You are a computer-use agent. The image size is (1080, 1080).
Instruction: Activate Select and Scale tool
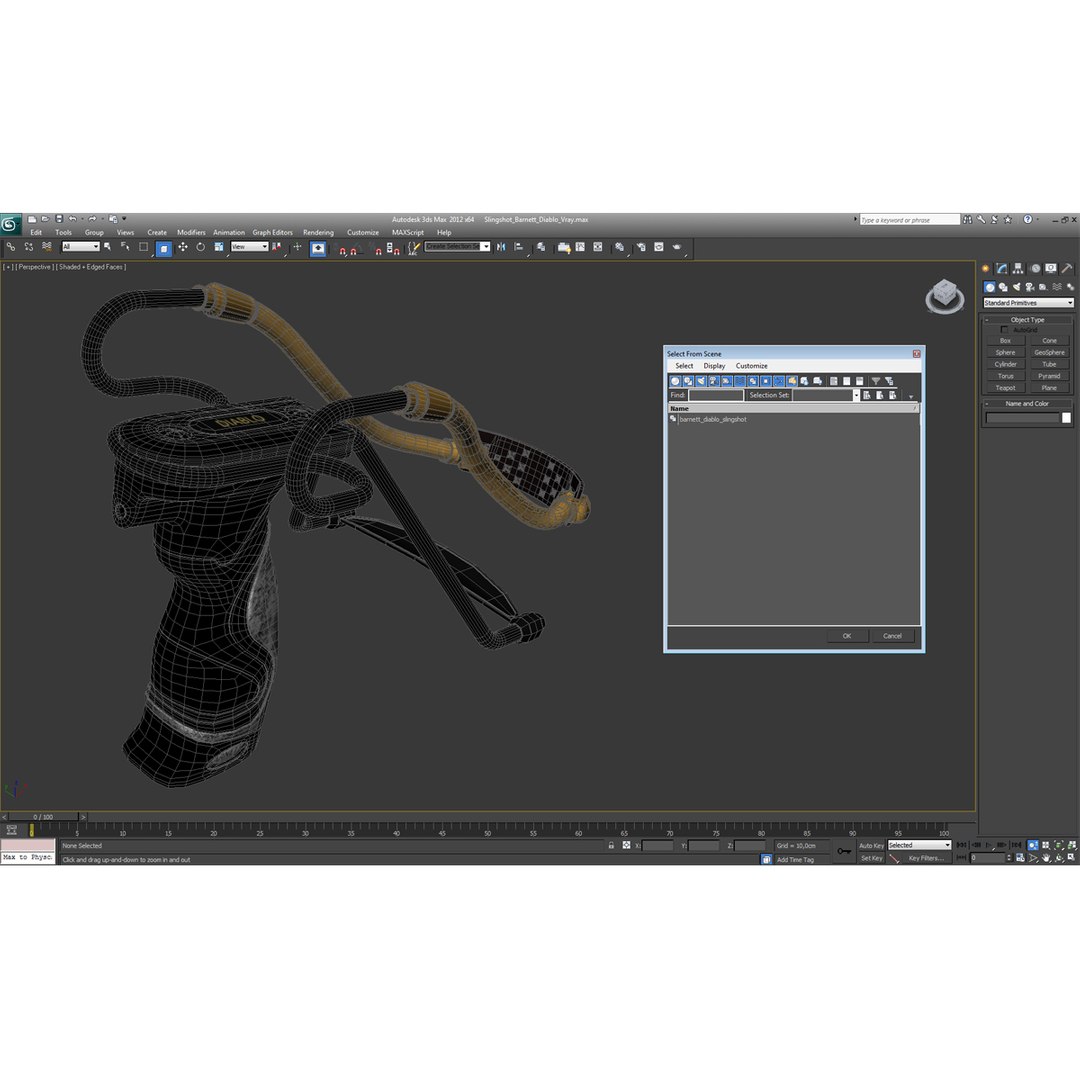219,247
